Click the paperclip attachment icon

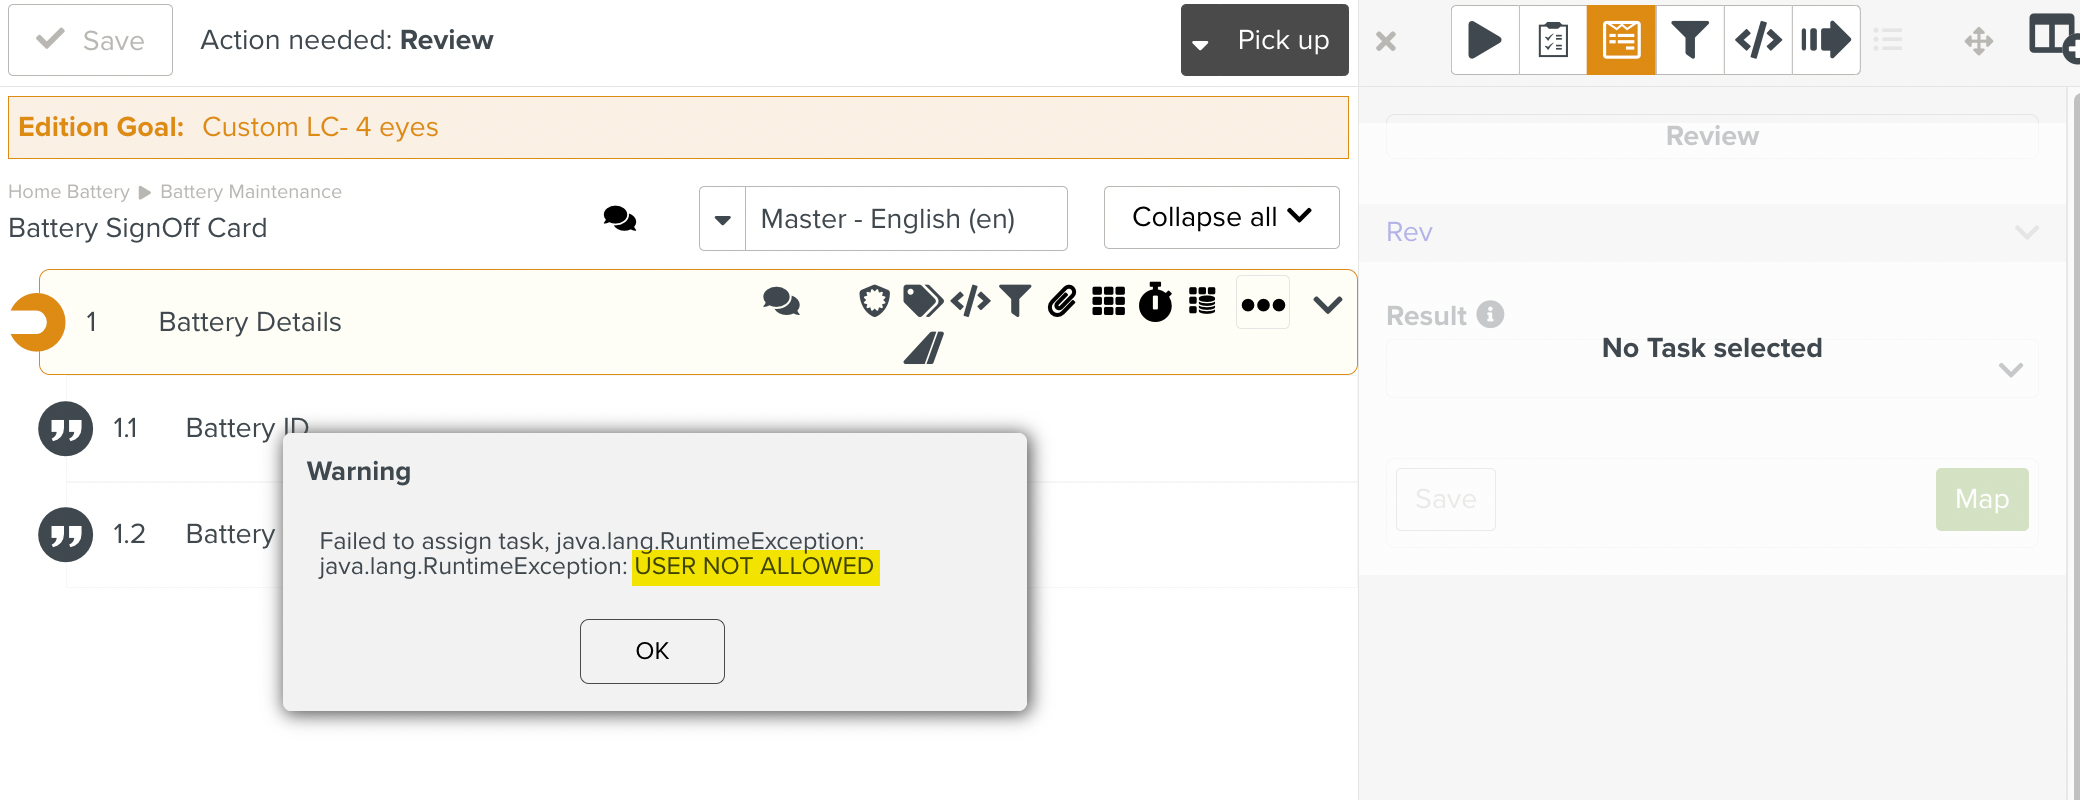[x=1062, y=301]
